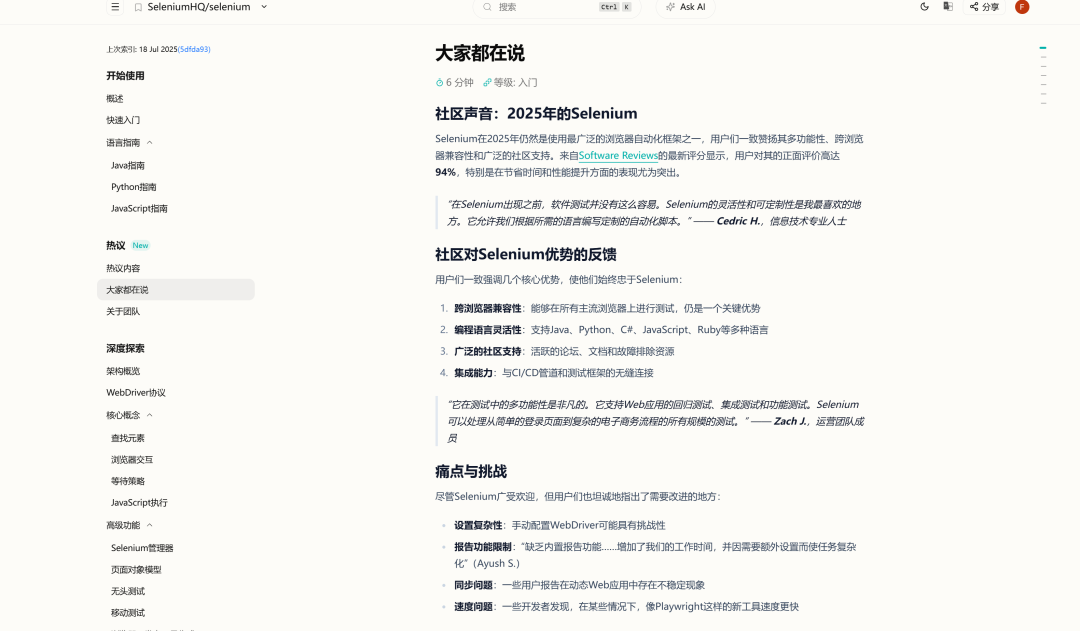
Task: Toggle dark mode moon icon
Action: [924, 7]
